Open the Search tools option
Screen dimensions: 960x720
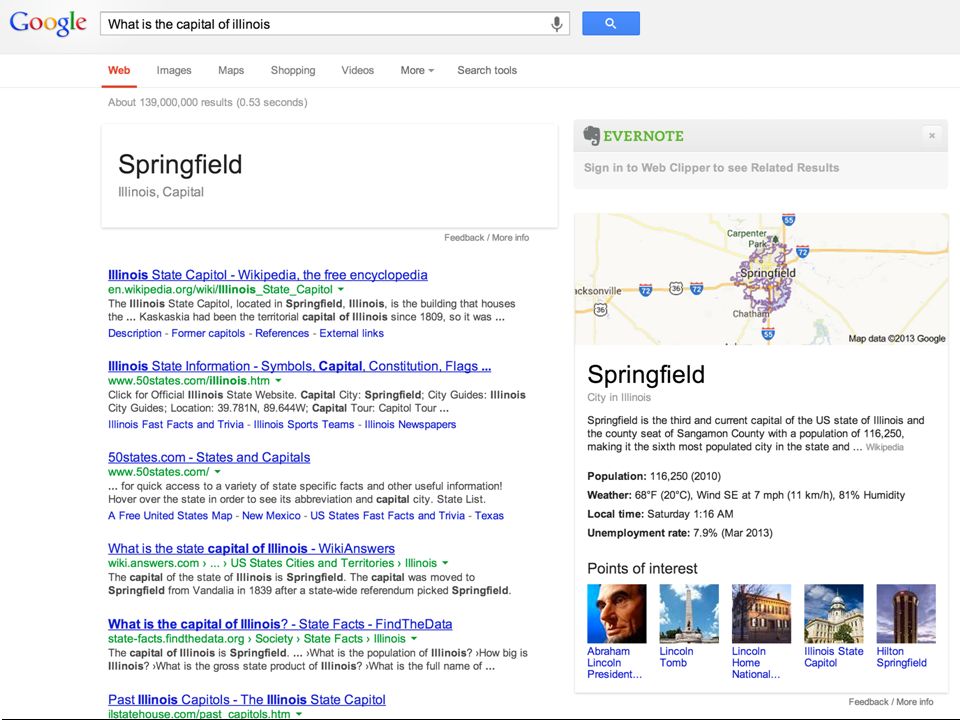coord(487,70)
